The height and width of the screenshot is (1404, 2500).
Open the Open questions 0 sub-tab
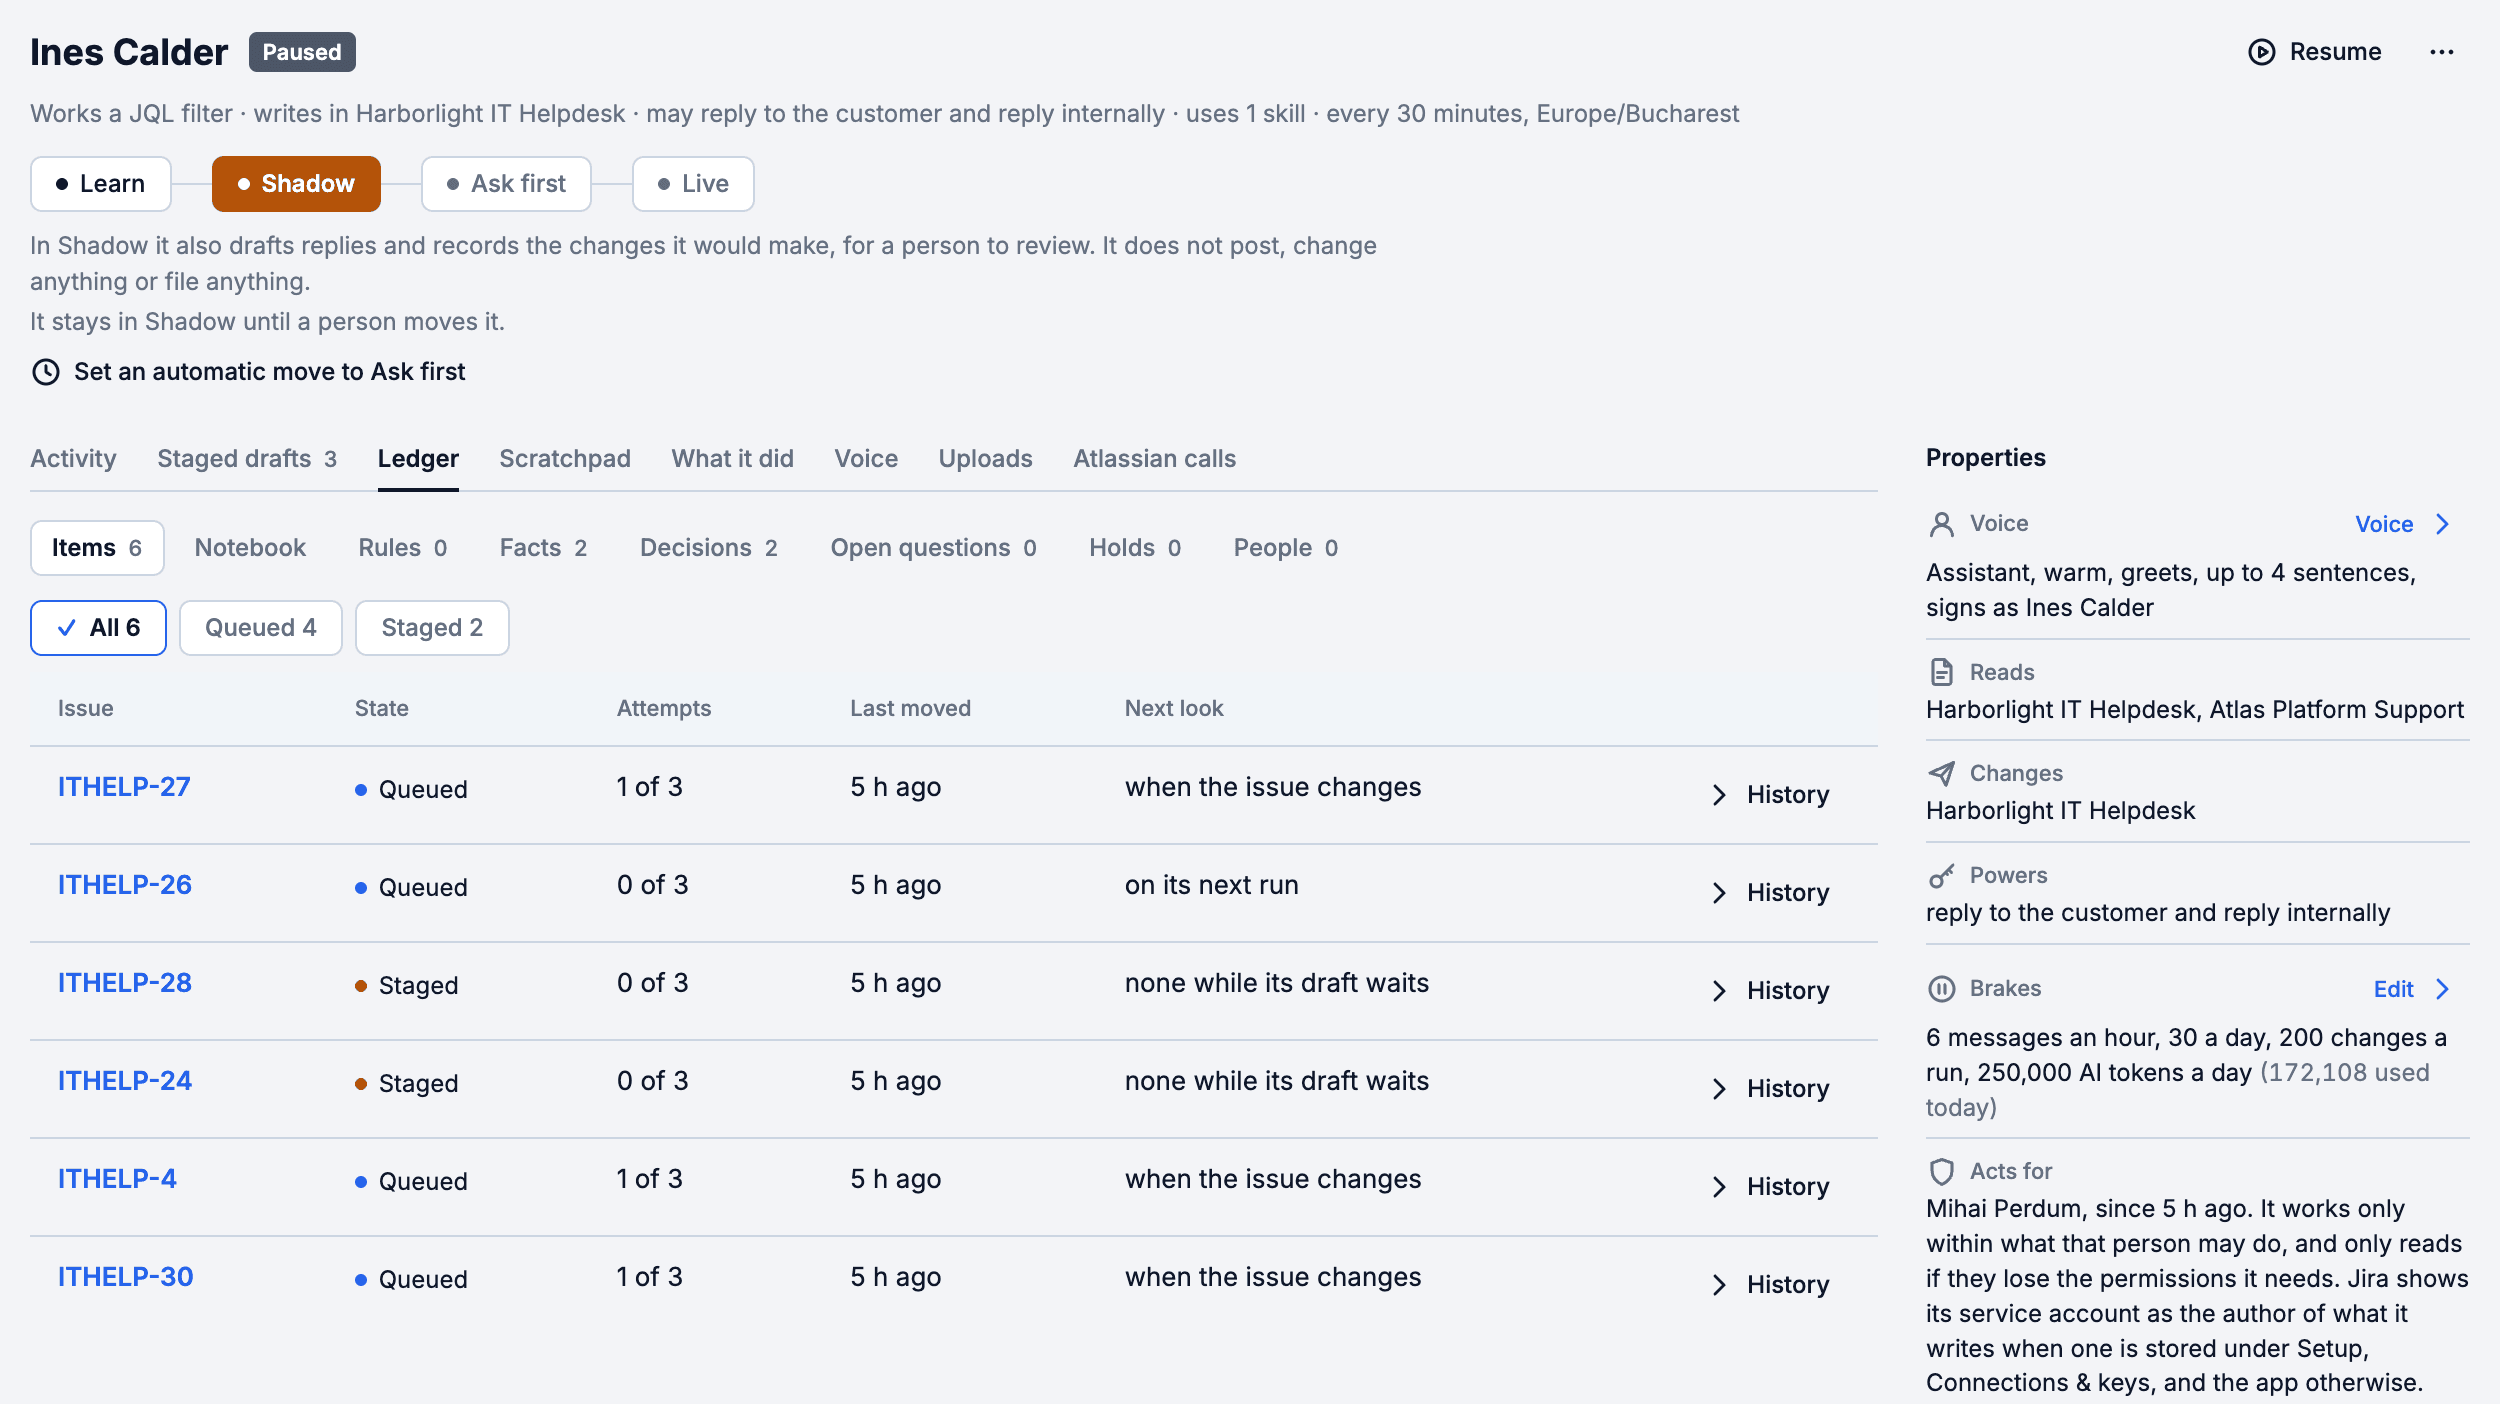933,548
